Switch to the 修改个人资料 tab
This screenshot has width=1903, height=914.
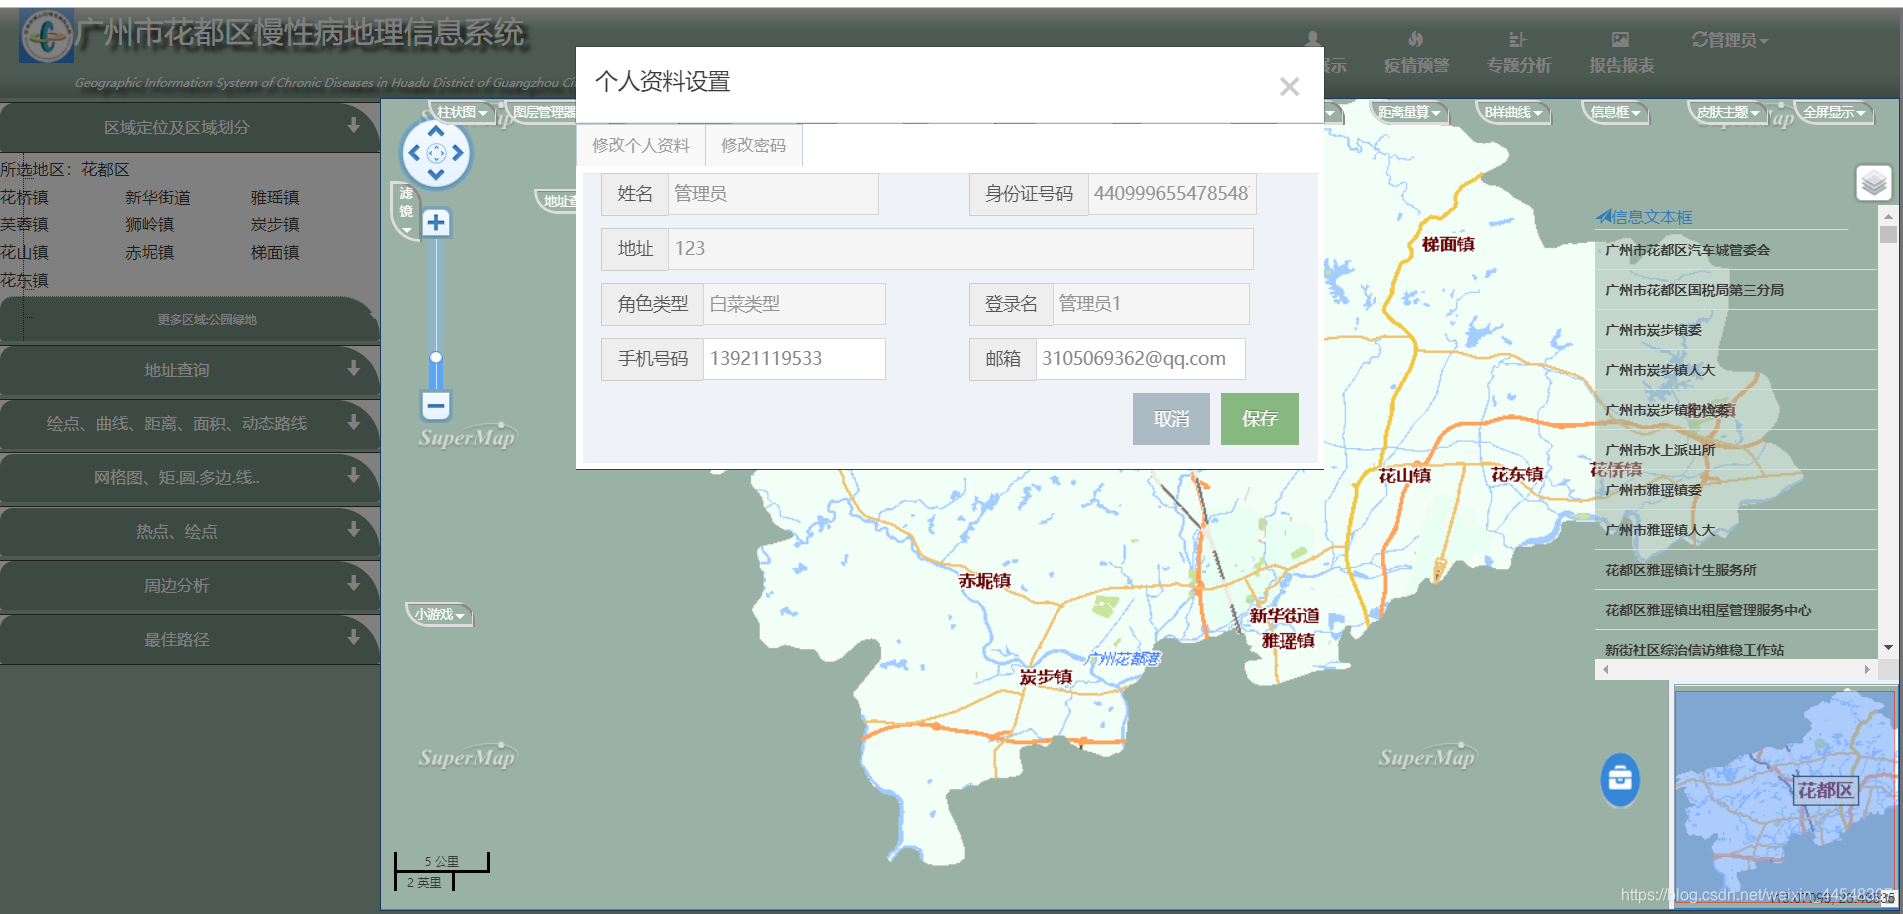coord(641,145)
